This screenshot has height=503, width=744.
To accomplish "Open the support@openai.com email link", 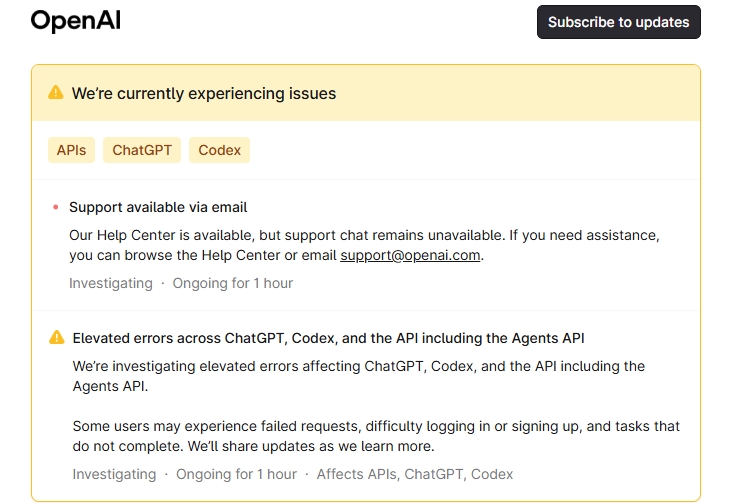I will point(410,255).
